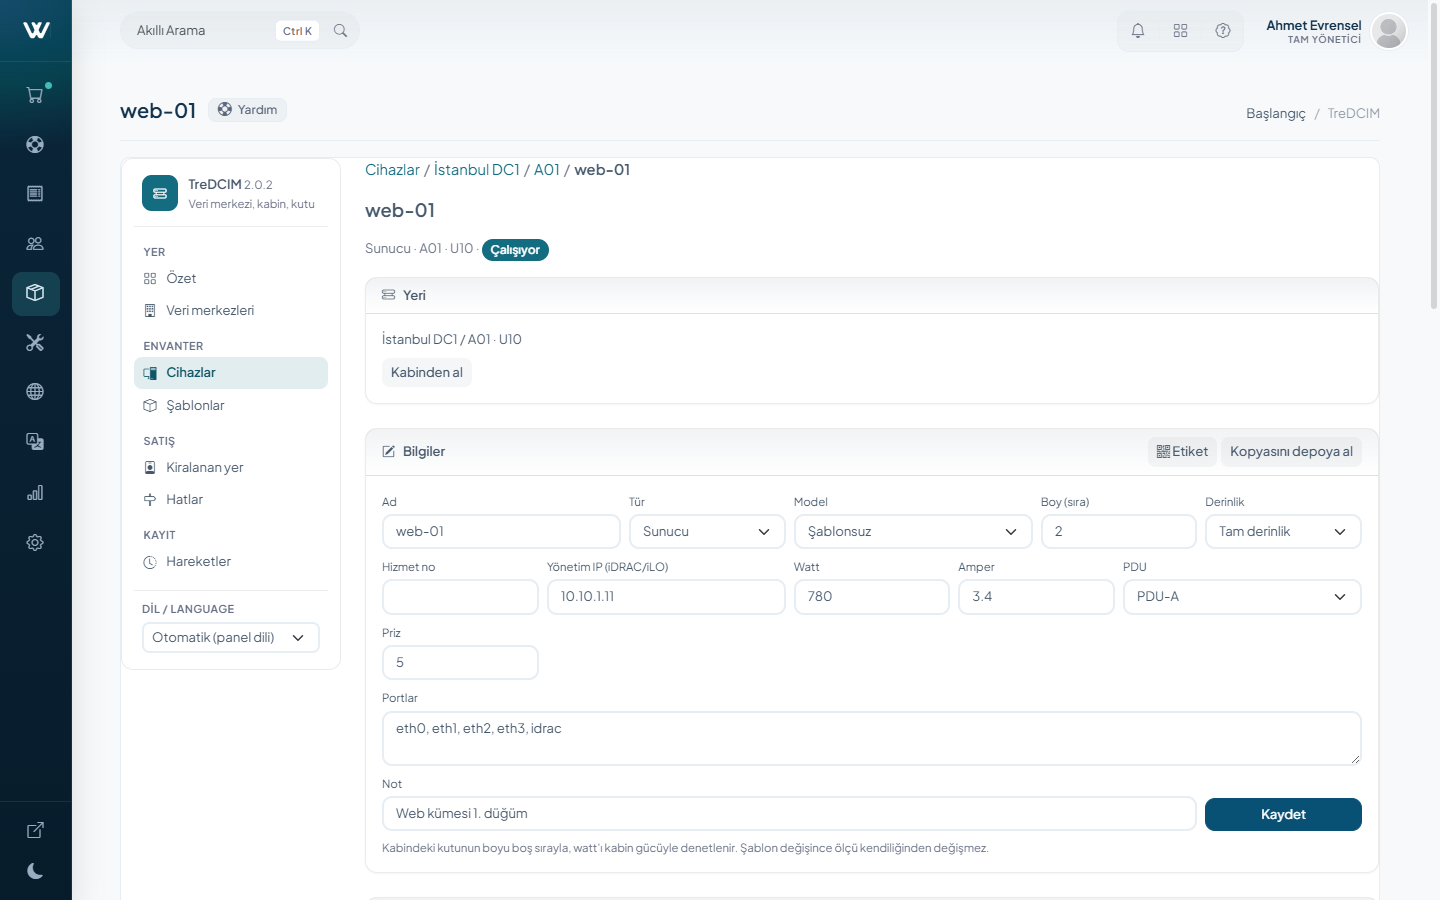Open Kiralanan yer menu item
Screen dimensions: 1440x900
231,468
